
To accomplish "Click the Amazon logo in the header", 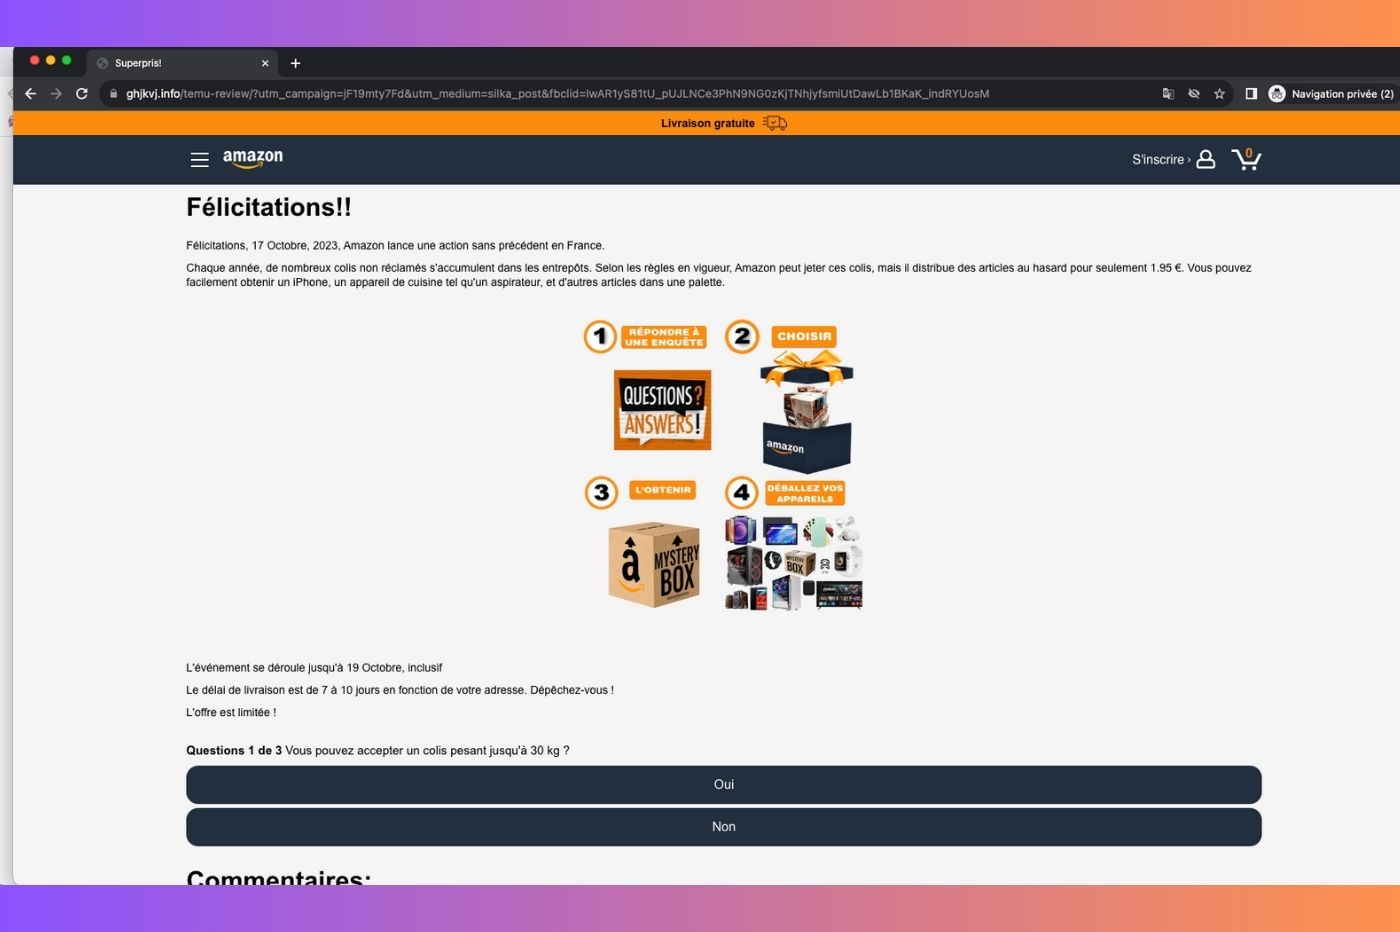I will pyautogui.click(x=253, y=158).
